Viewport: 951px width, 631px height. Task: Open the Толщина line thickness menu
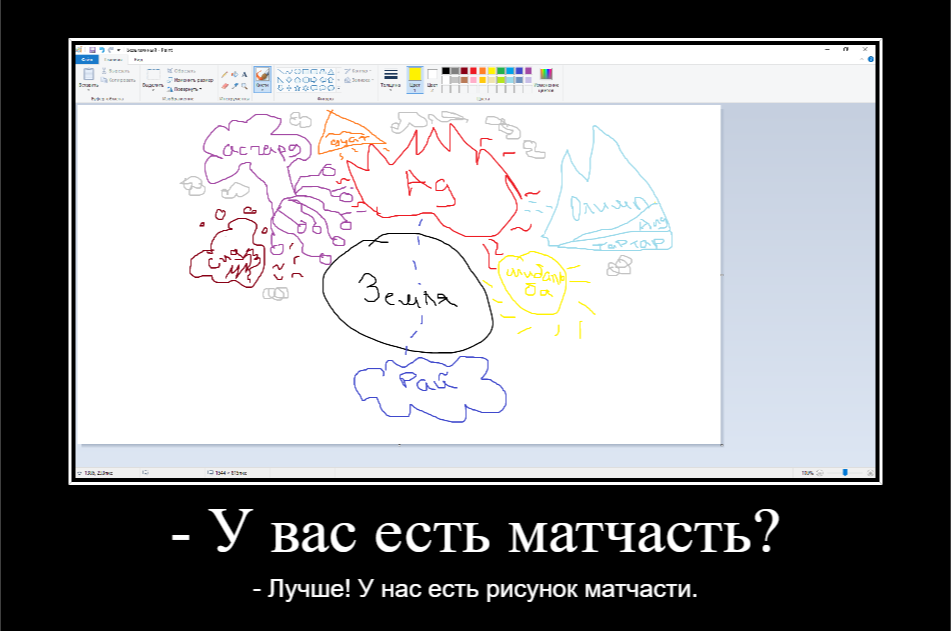tap(391, 79)
